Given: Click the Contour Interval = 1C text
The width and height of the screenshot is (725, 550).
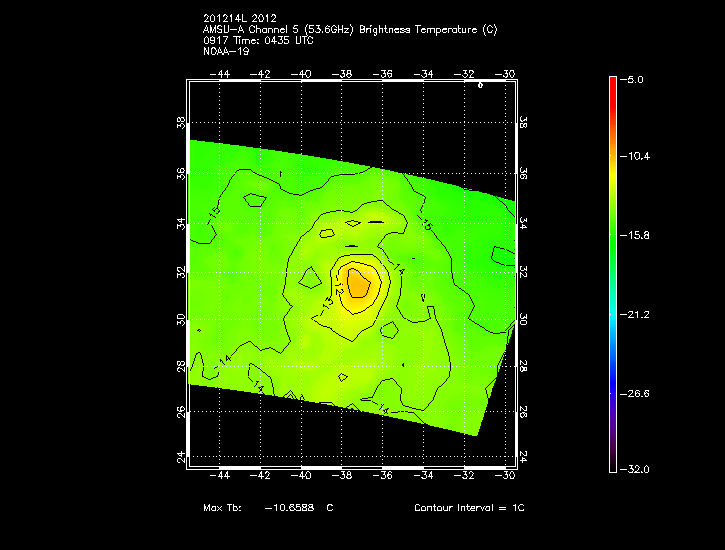Looking at the screenshot, I should coord(469,508).
